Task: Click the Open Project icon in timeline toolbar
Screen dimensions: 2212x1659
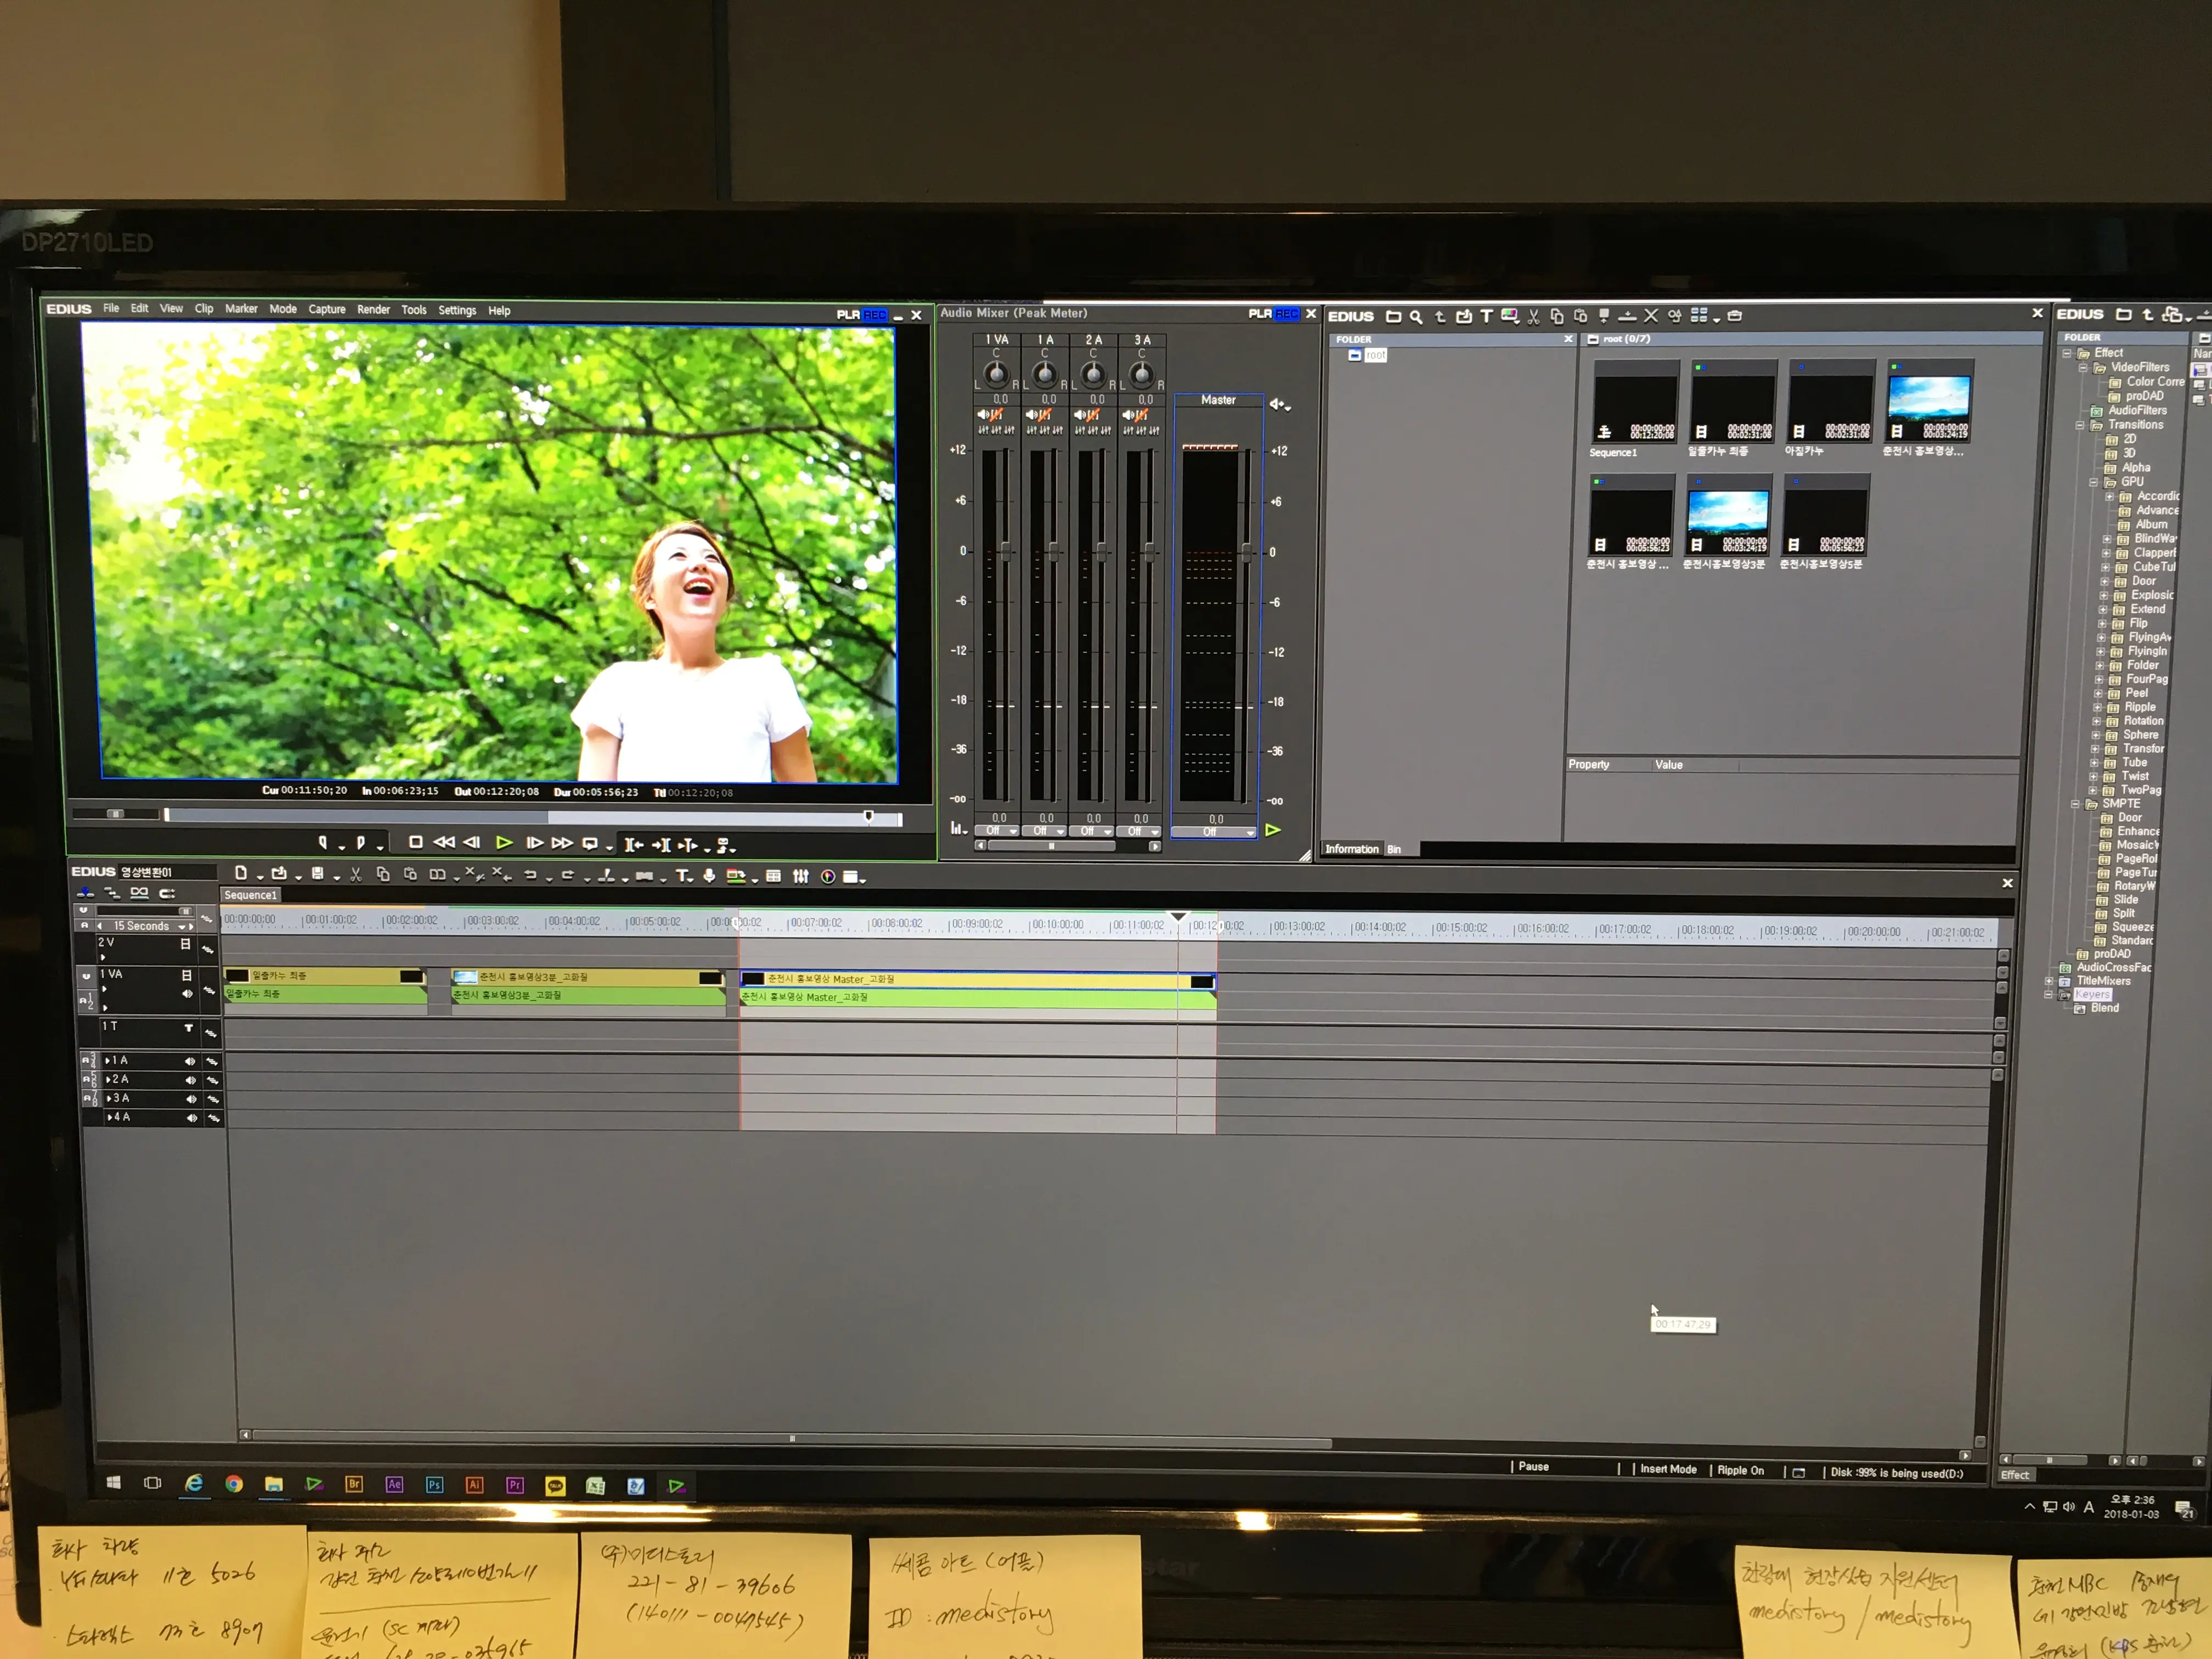Action: (x=279, y=873)
